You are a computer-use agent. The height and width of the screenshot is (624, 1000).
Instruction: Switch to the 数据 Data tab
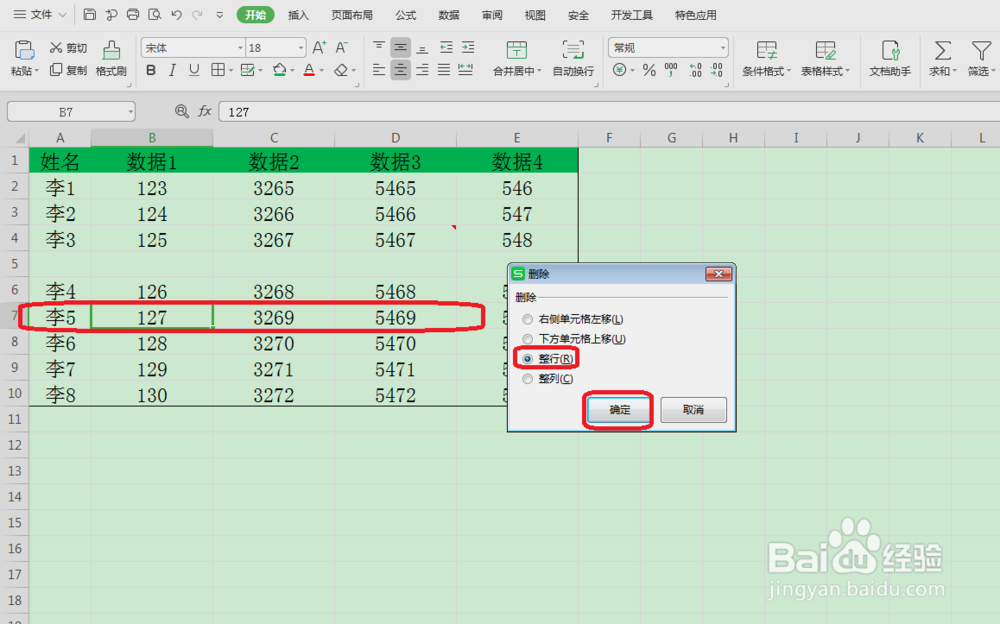[449, 15]
